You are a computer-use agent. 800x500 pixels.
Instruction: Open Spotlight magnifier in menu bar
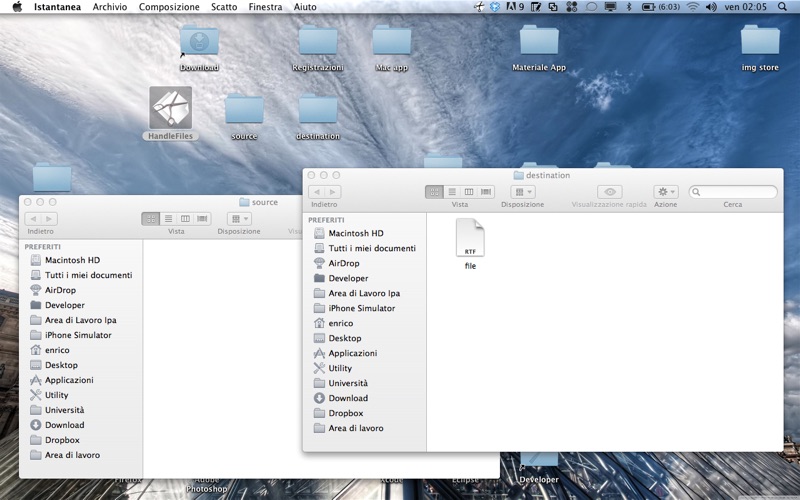tap(782, 7)
